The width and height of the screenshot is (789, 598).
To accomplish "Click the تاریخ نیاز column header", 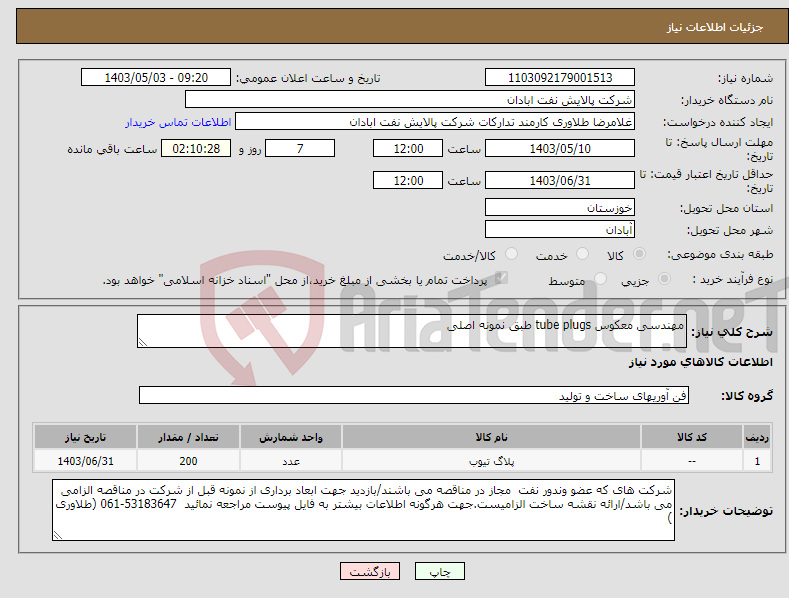I will 86,437.
